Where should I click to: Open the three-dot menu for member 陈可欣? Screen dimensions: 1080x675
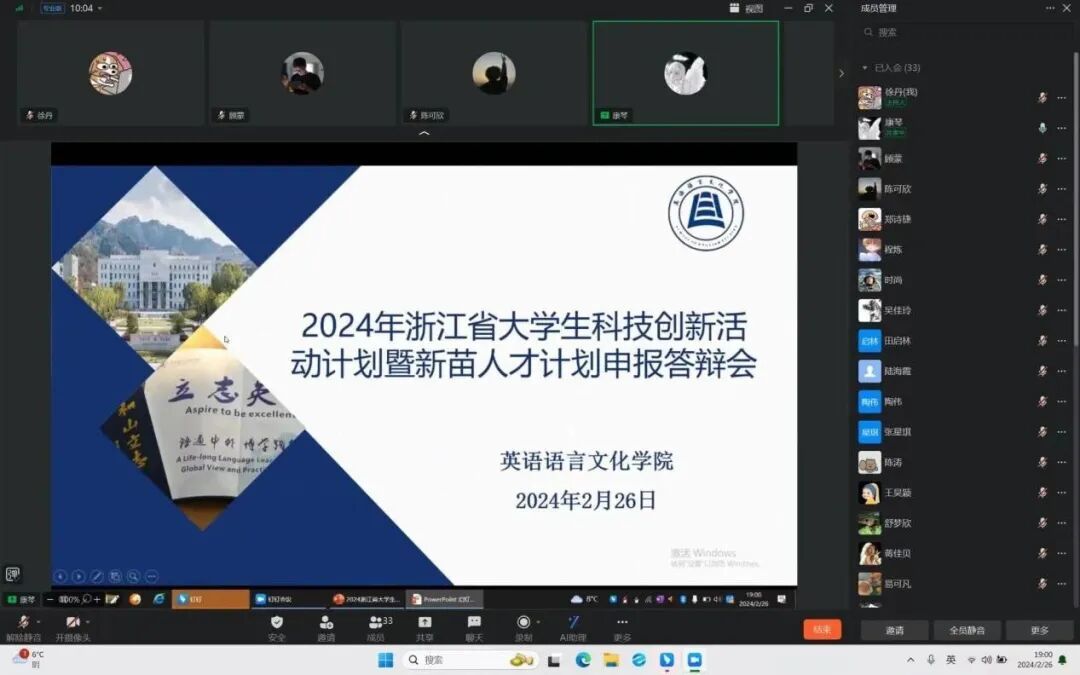(x=1061, y=189)
